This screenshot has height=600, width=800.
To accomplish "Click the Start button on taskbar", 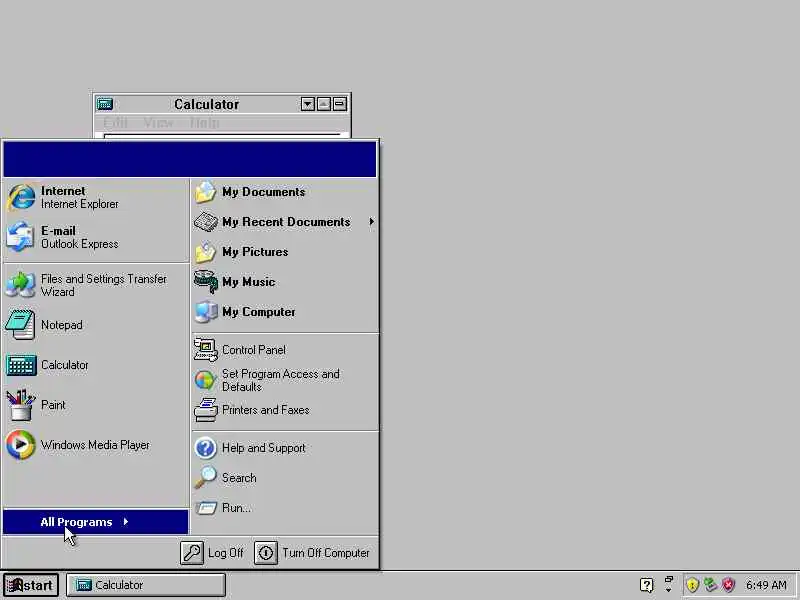I will point(31,585).
